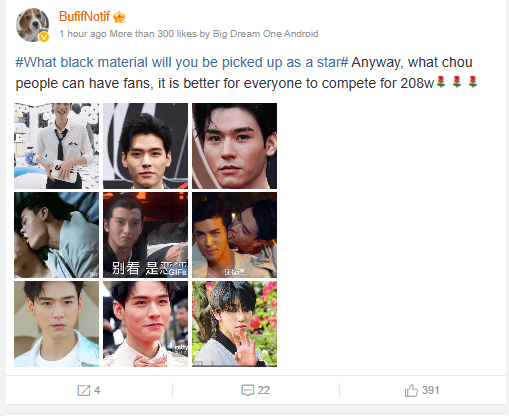
Task: Open the photo of two men close together
Action: pos(234,235)
